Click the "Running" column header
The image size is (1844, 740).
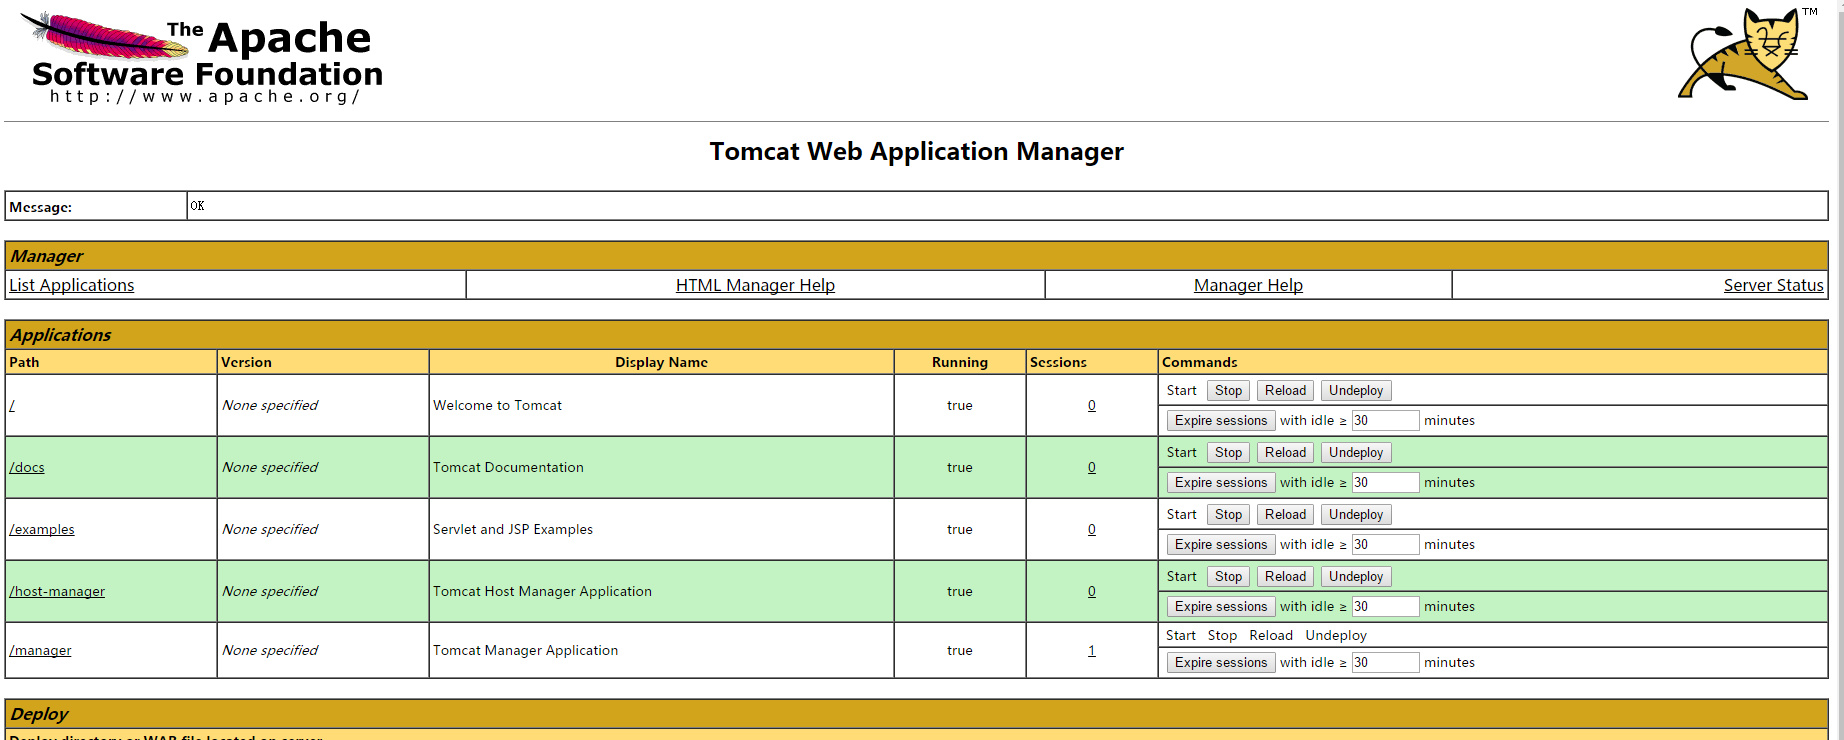click(960, 362)
